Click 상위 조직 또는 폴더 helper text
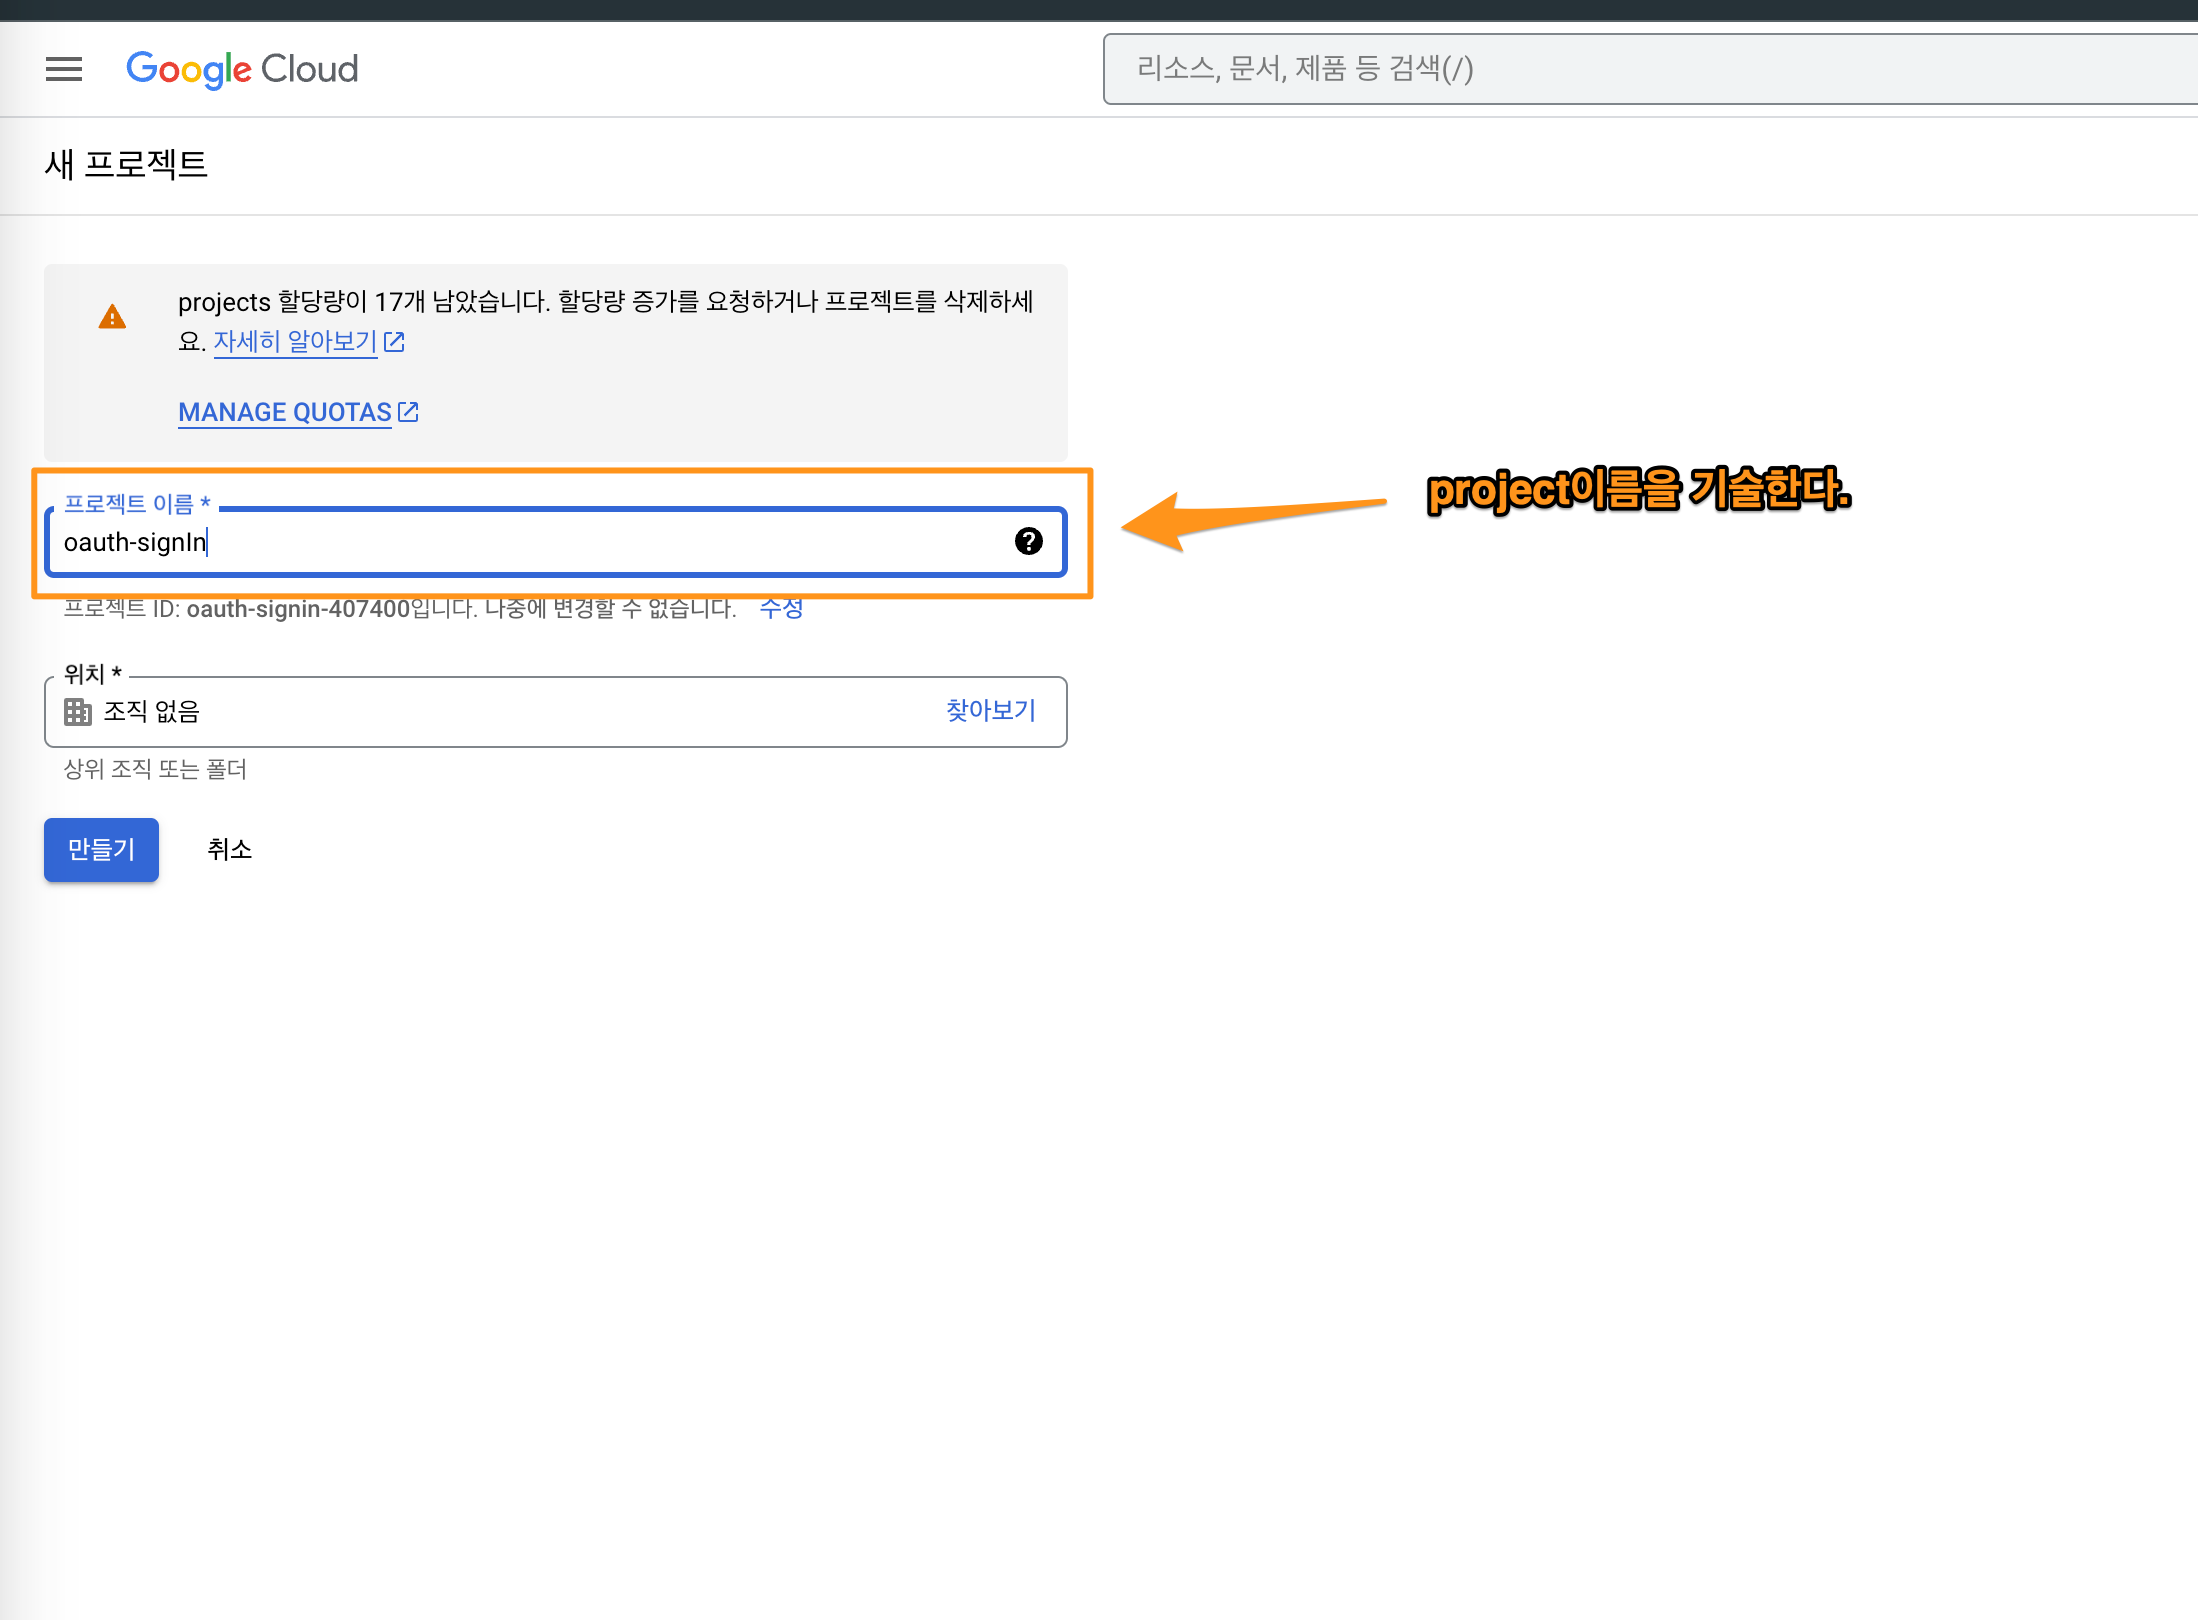2198x1620 pixels. pos(154,769)
